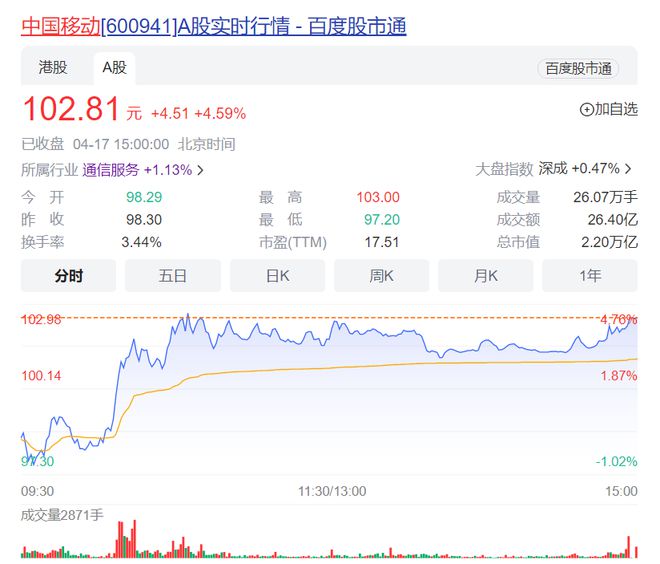This screenshot has width=660, height=564.
Task: Click the 换手率 value 3.44%
Action: pyautogui.click(x=141, y=242)
